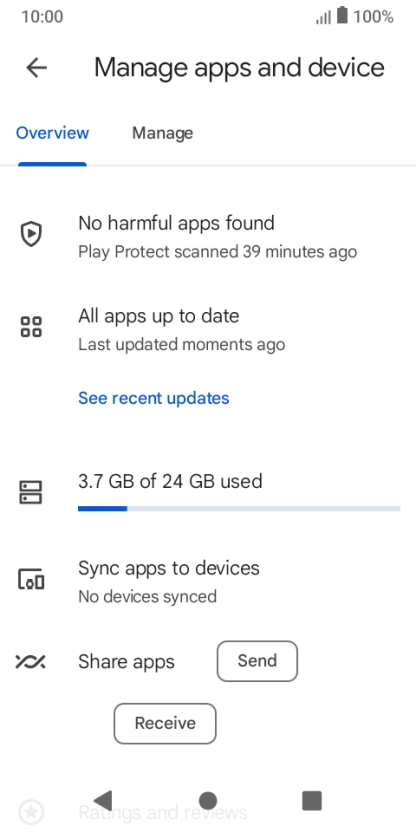
Task: Open 3.7 GB of 24 GB used
Action: pyautogui.click(x=170, y=481)
